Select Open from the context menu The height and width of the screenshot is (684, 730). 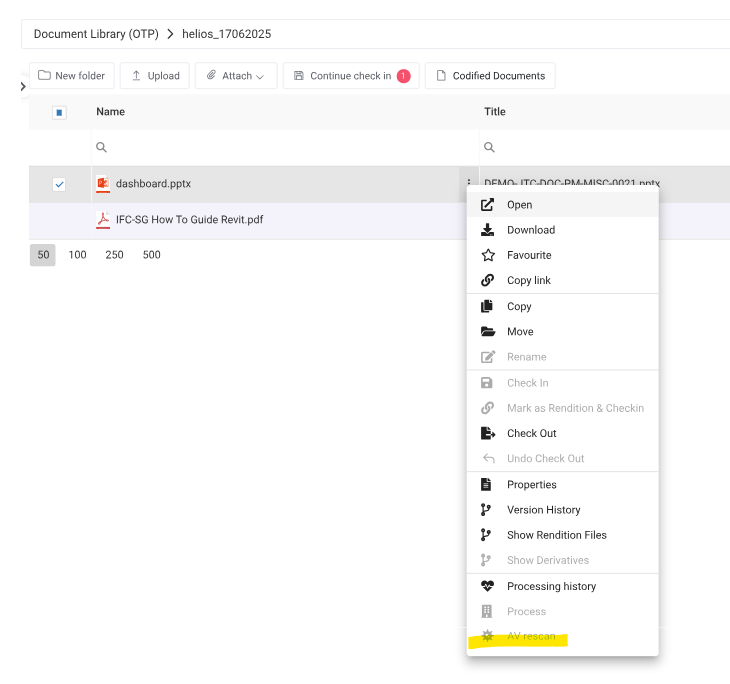tap(519, 205)
